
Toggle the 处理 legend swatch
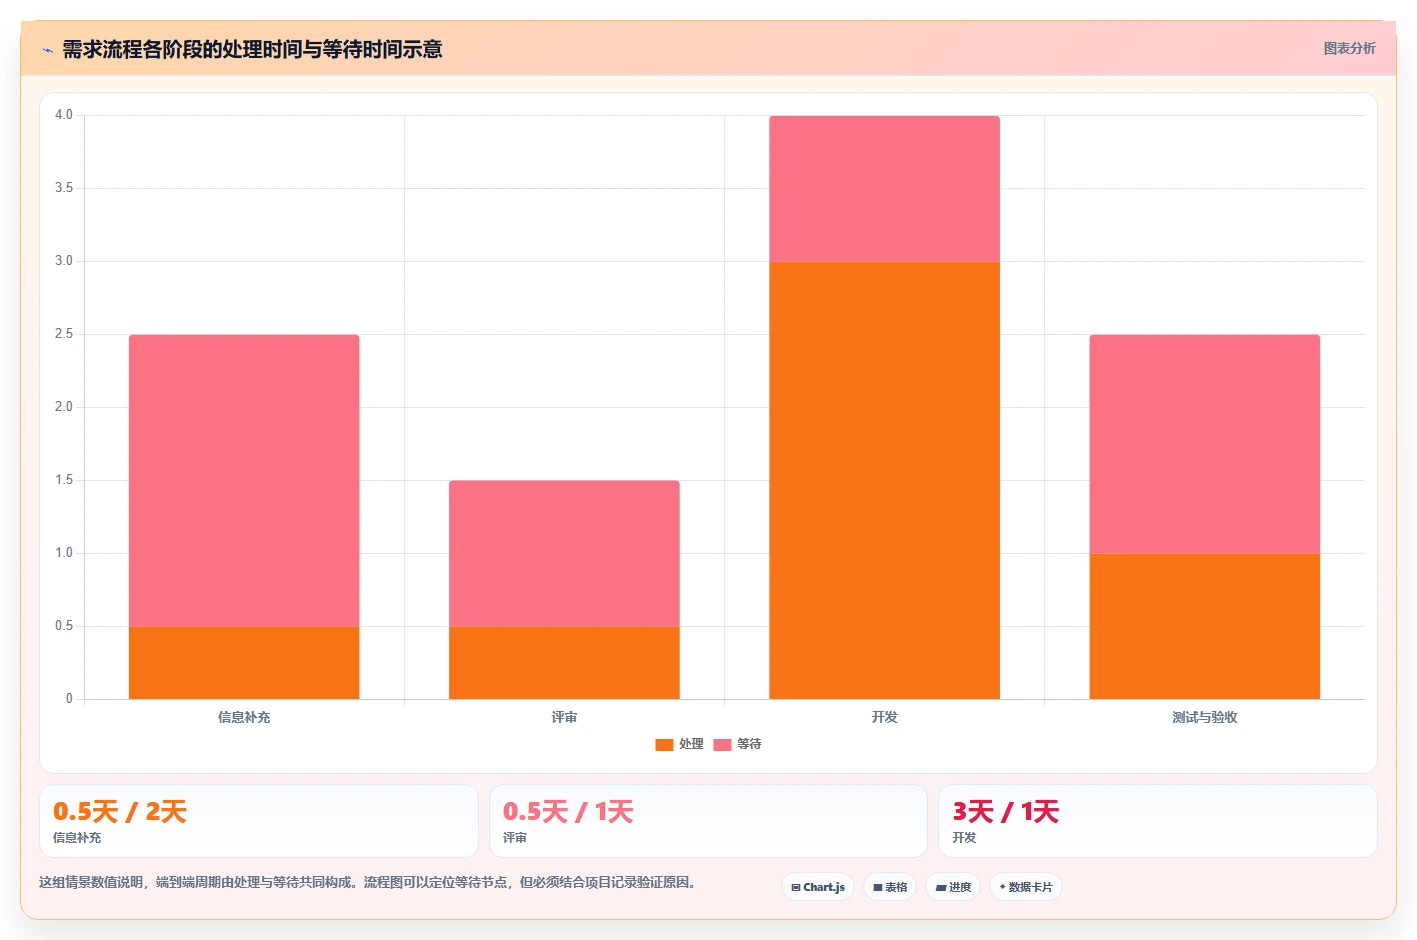664,744
